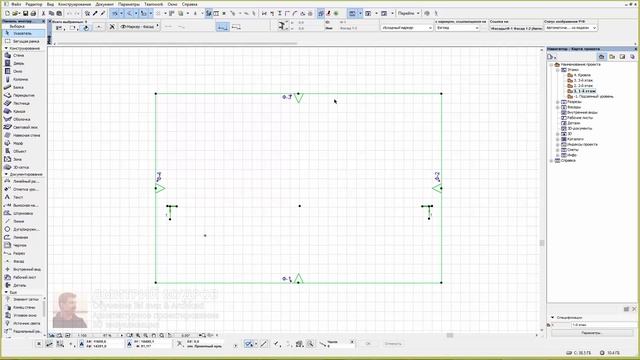The width and height of the screenshot is (640, 360).
Task: Select the Оболочка shell tool
Action: coord(24,119)
